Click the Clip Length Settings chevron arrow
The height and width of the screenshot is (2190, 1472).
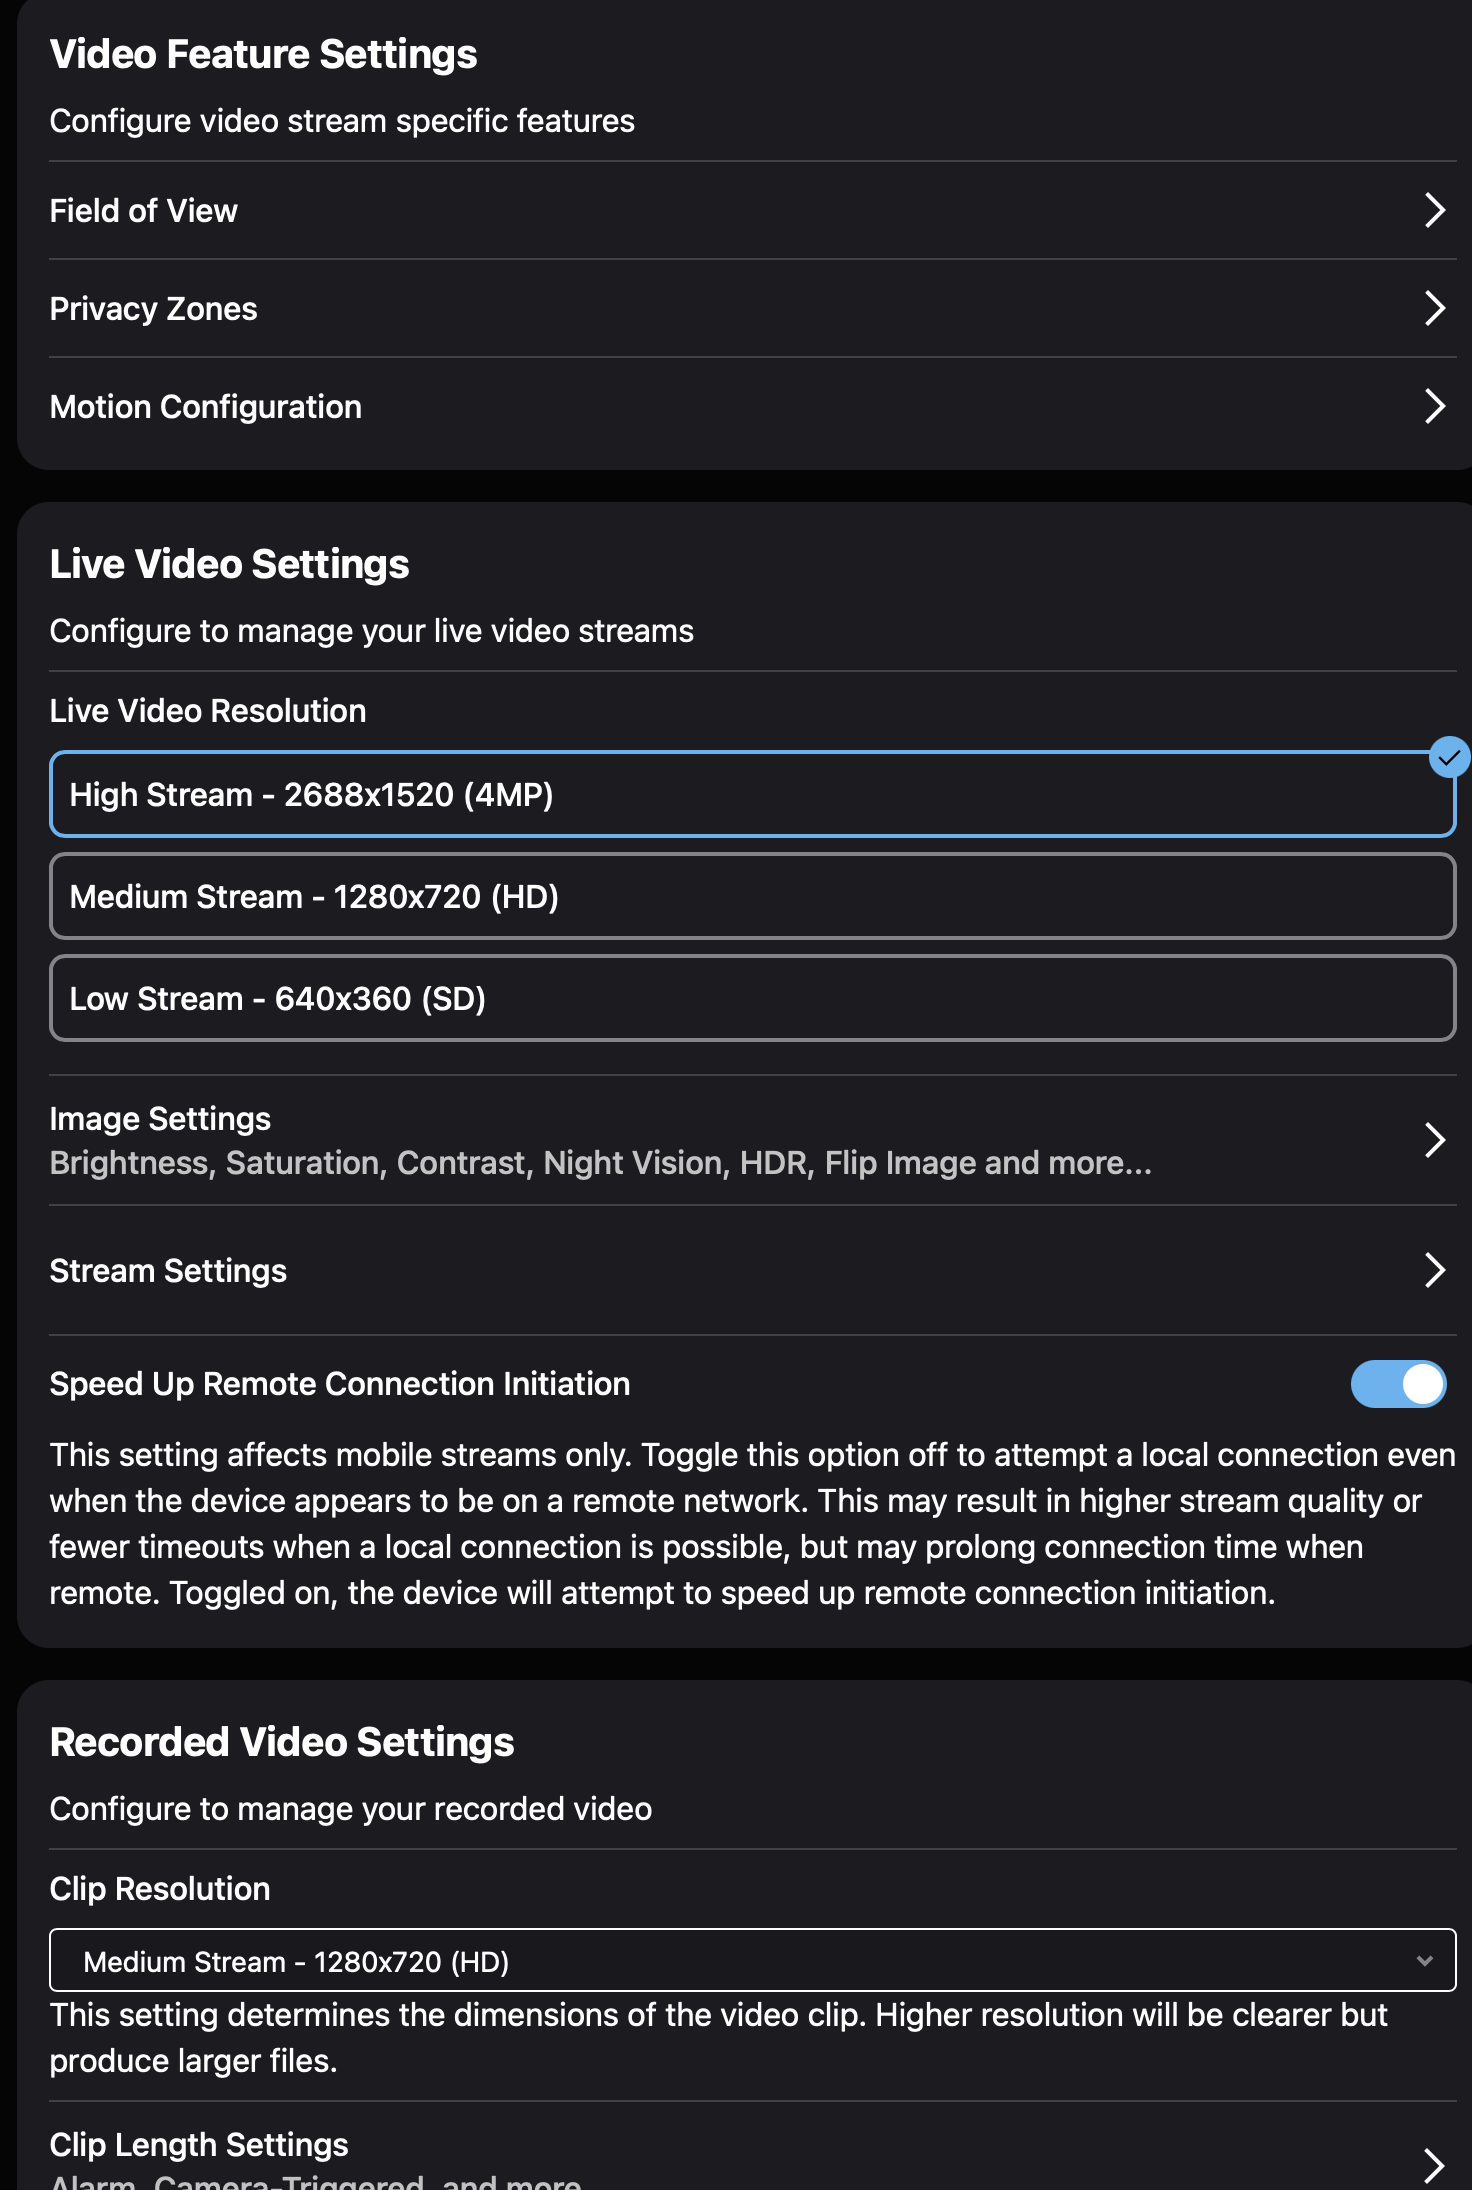(x=1434, y=2164)
